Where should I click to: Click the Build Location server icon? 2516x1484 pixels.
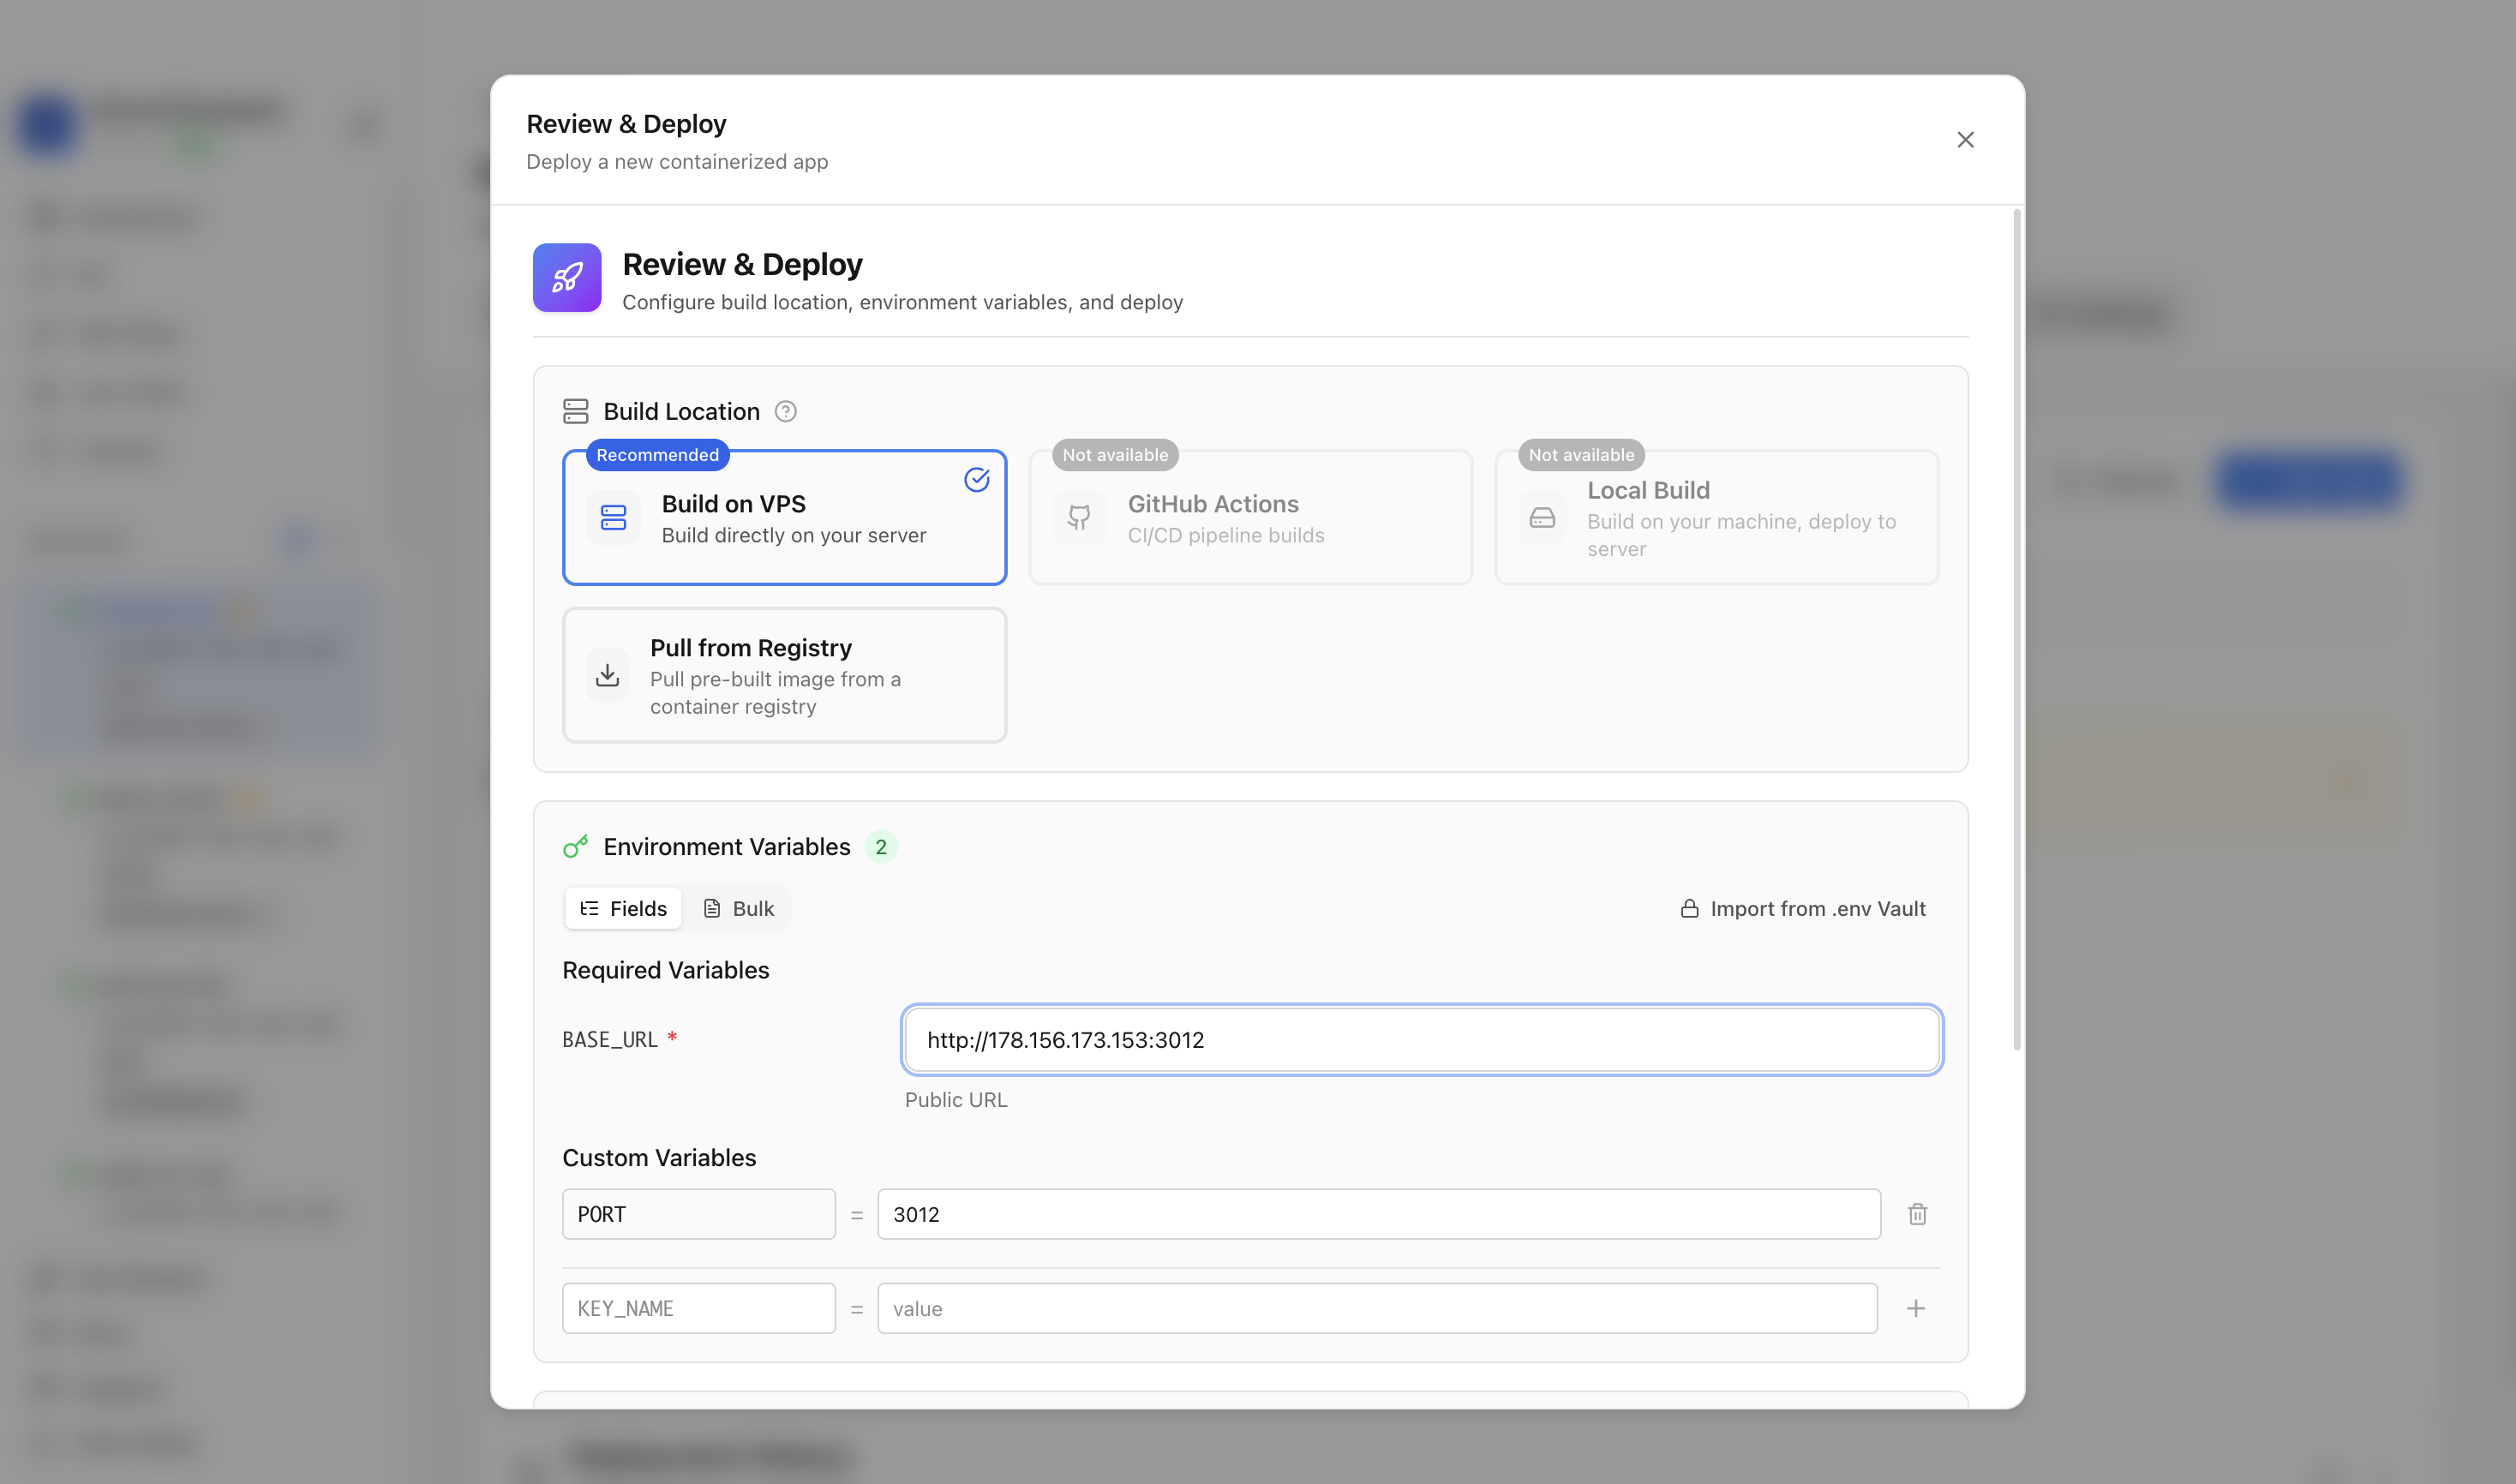[x=576, y=412]
